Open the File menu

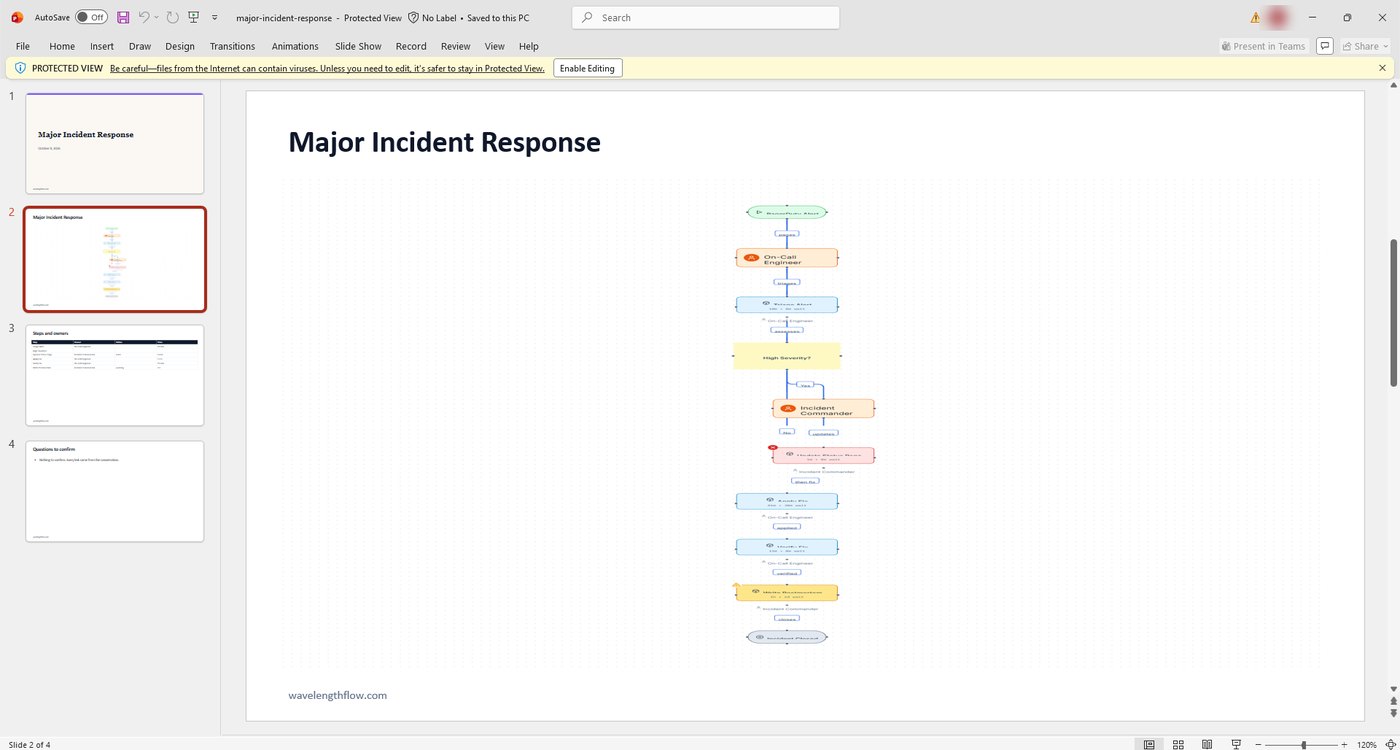tap(23, 46)
